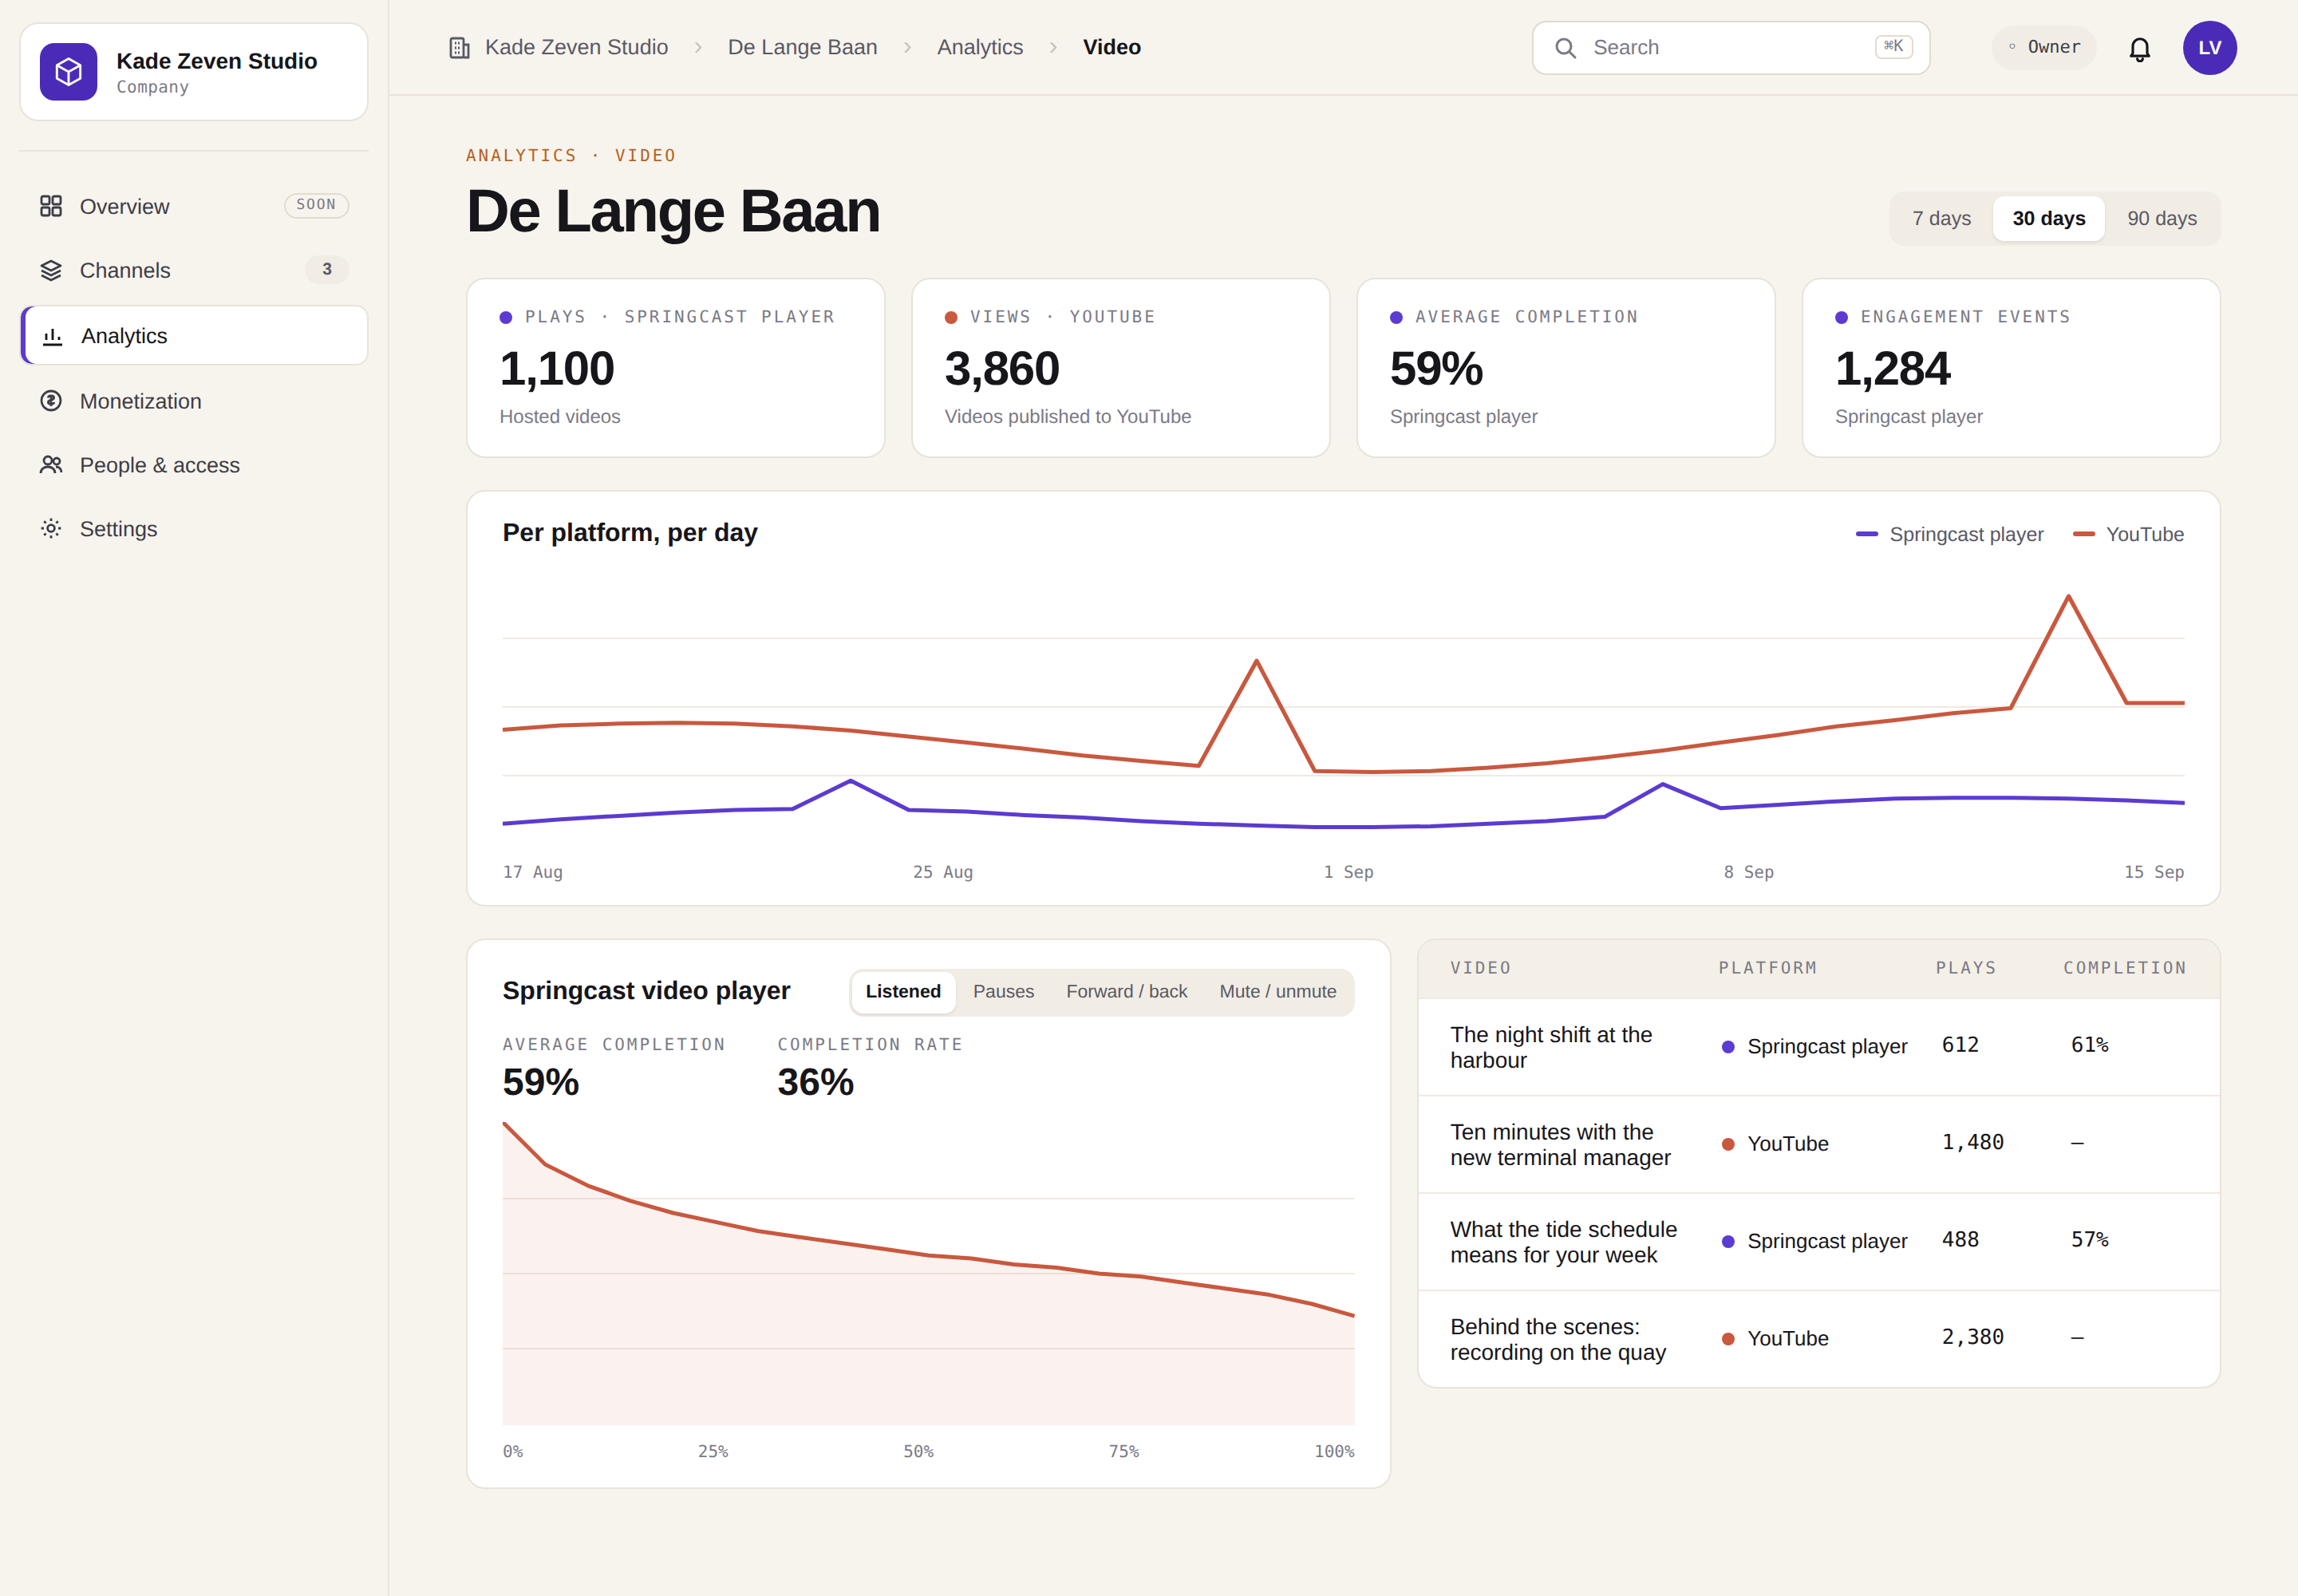Image resolution: width=2298 pixels, height=1596 pixels.
Task: Click the Channels count badge 3
Action: (327, 269)
